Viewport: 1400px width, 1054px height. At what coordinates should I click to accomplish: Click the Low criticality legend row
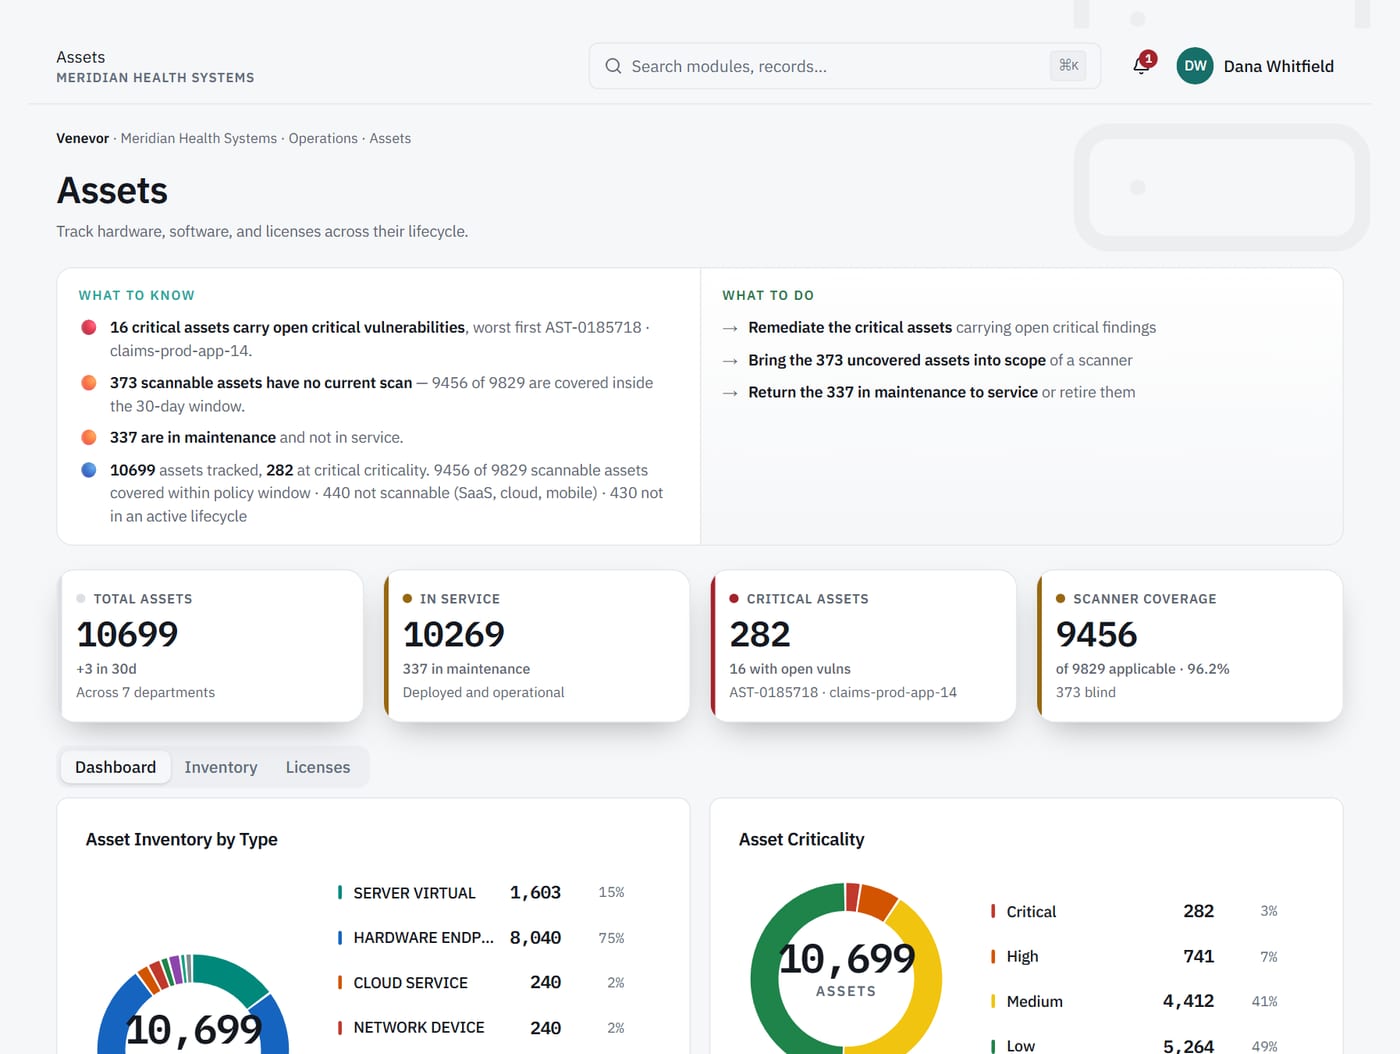[1136, 1044]
